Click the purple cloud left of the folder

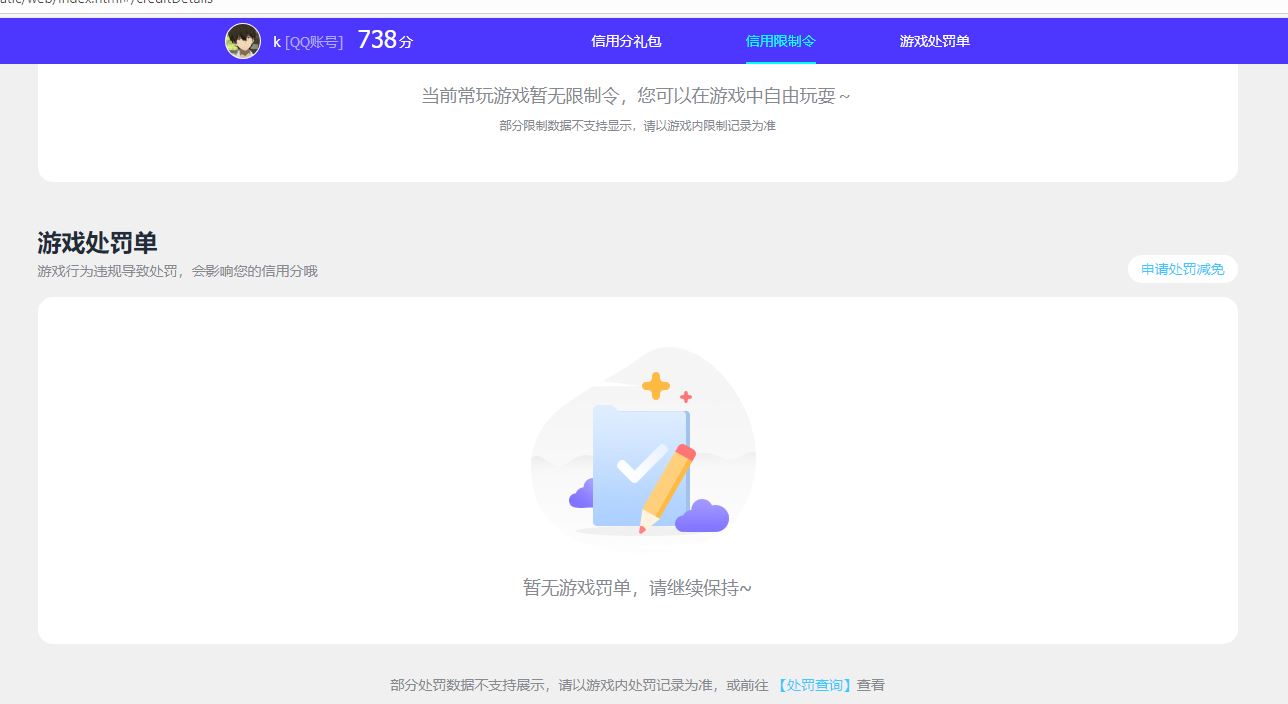tap(581, 494)
